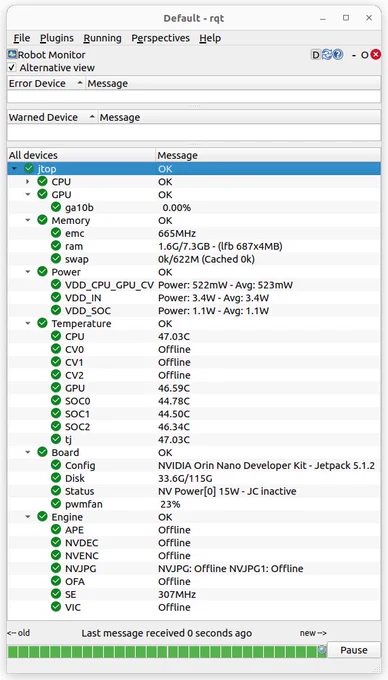Select the CV1 temperature row

click(194, 362)
